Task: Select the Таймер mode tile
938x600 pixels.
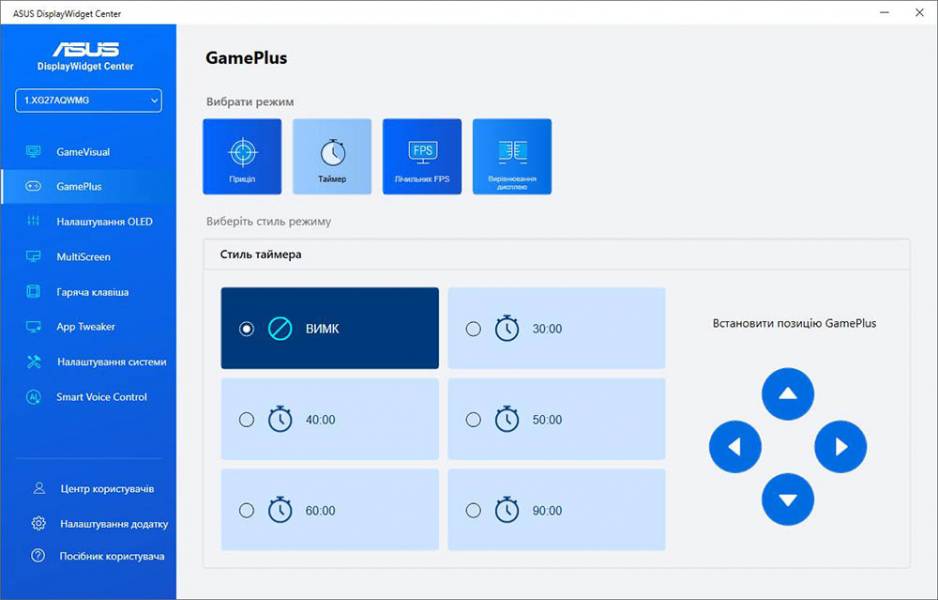Action: 332,157
